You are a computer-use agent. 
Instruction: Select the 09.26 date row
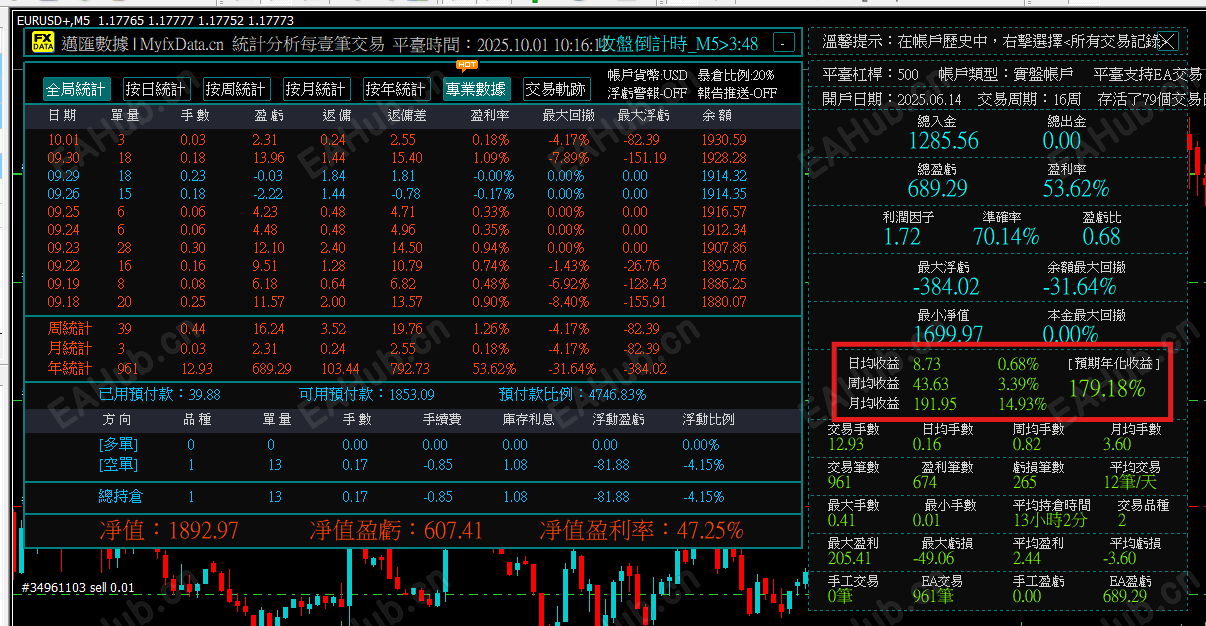pyautogui.click(x=412, y=194)
